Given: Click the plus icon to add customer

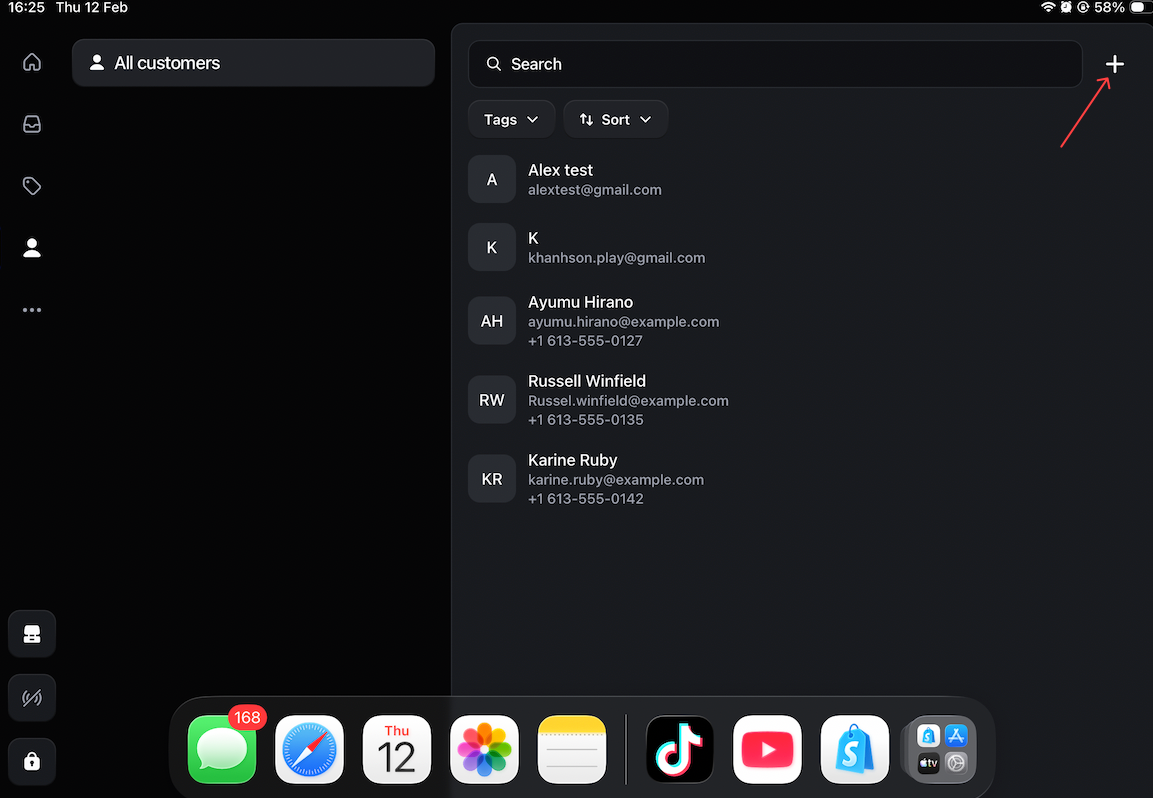Looking at the screenshot, I should click(1114, 64).
